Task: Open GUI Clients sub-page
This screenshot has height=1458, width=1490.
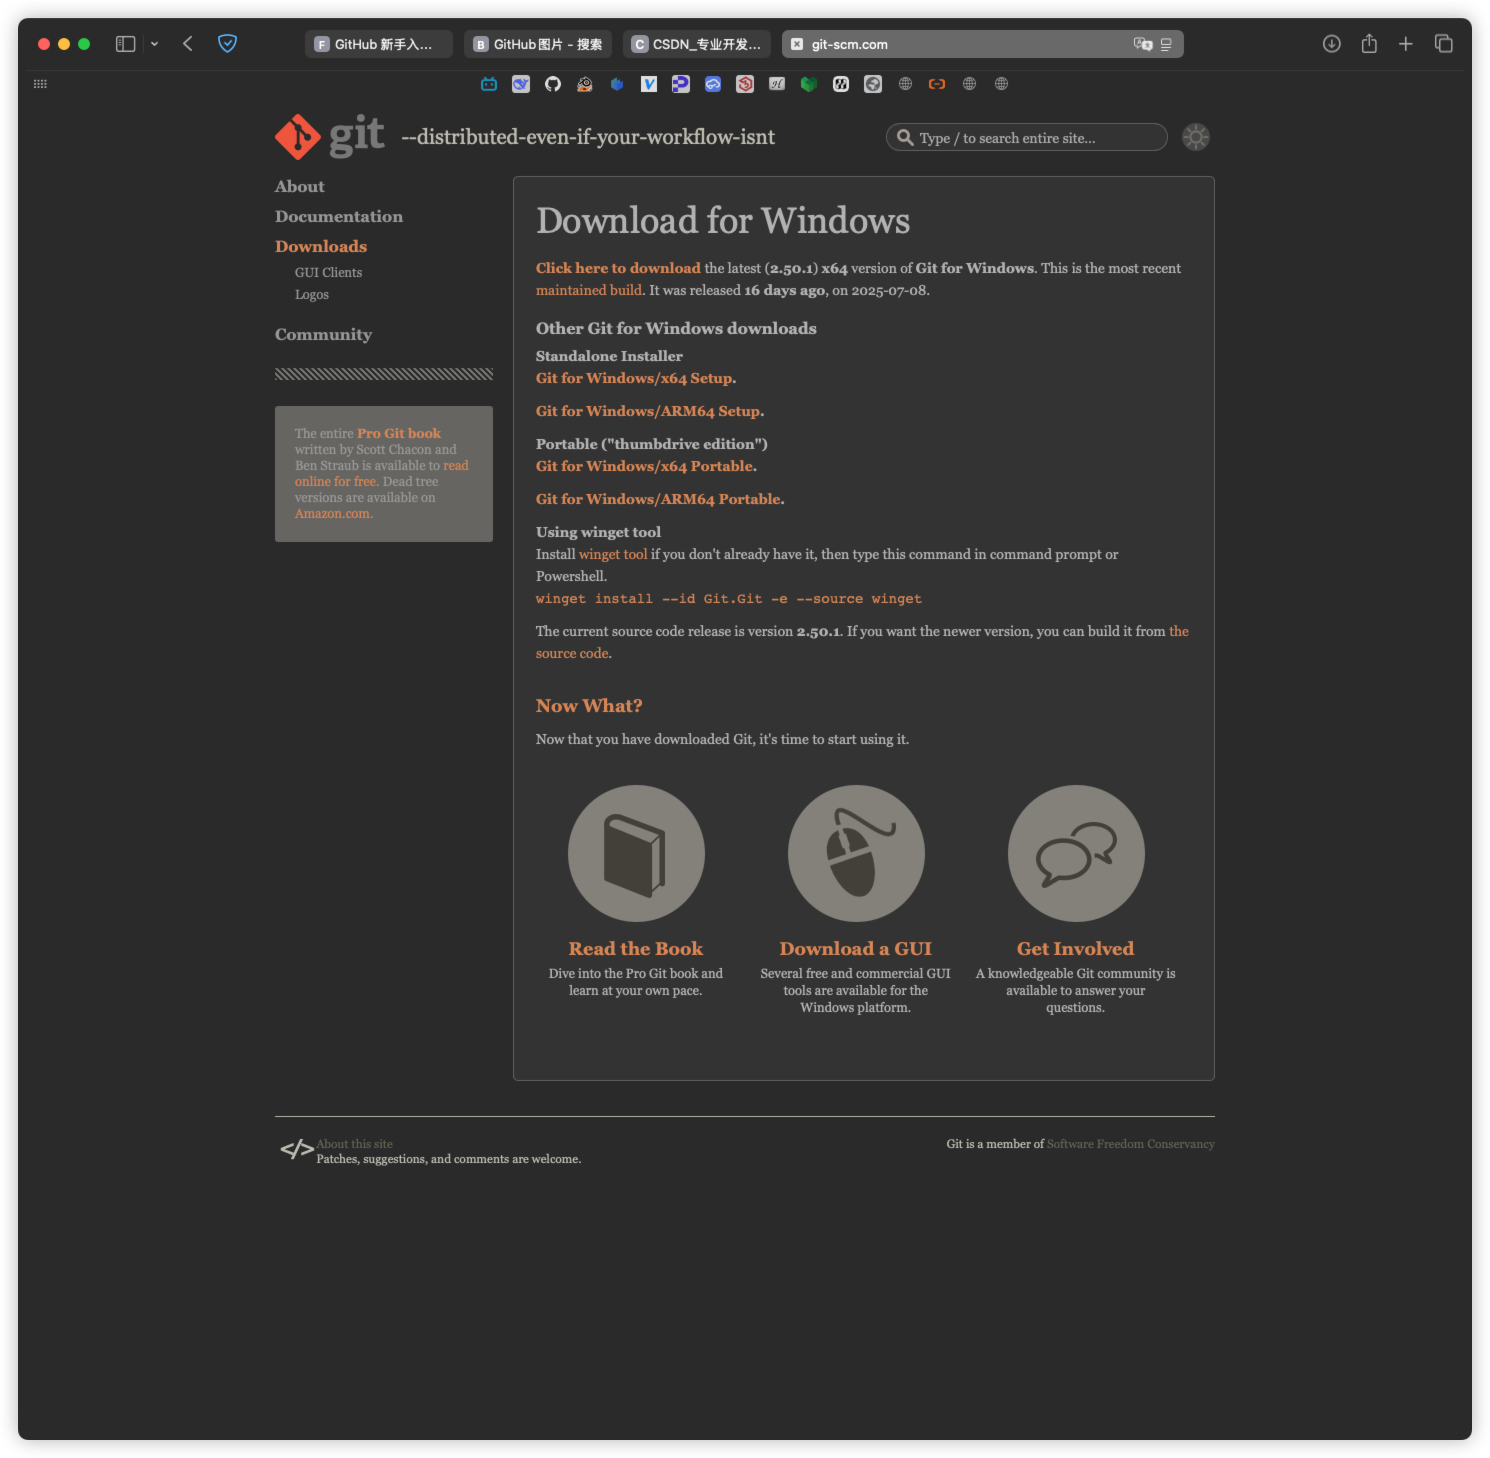Action: (x=328, y=272)
